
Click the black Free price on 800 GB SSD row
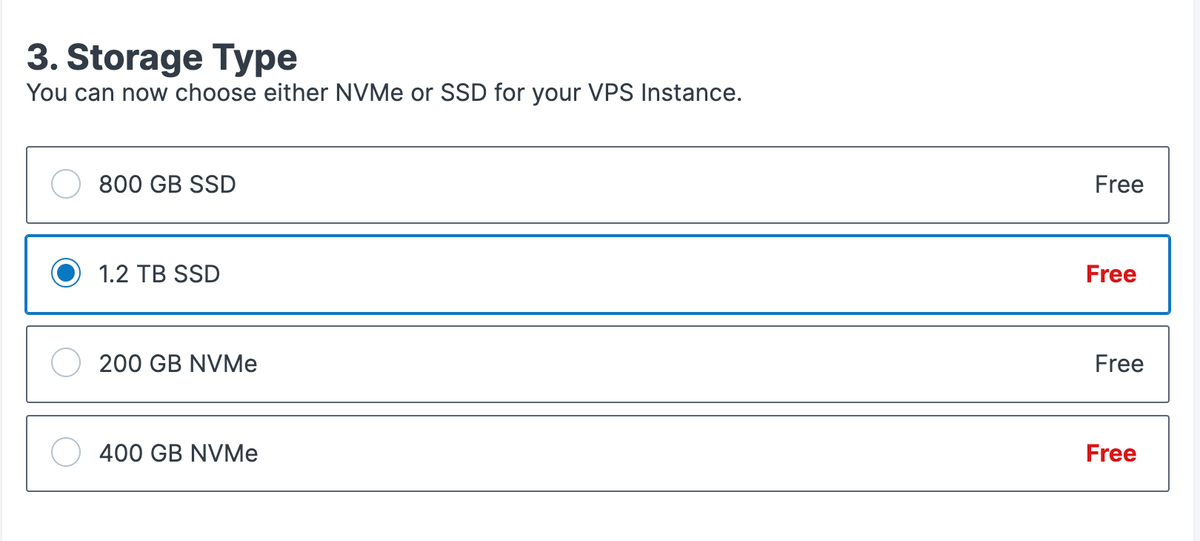coord(1119,185)
